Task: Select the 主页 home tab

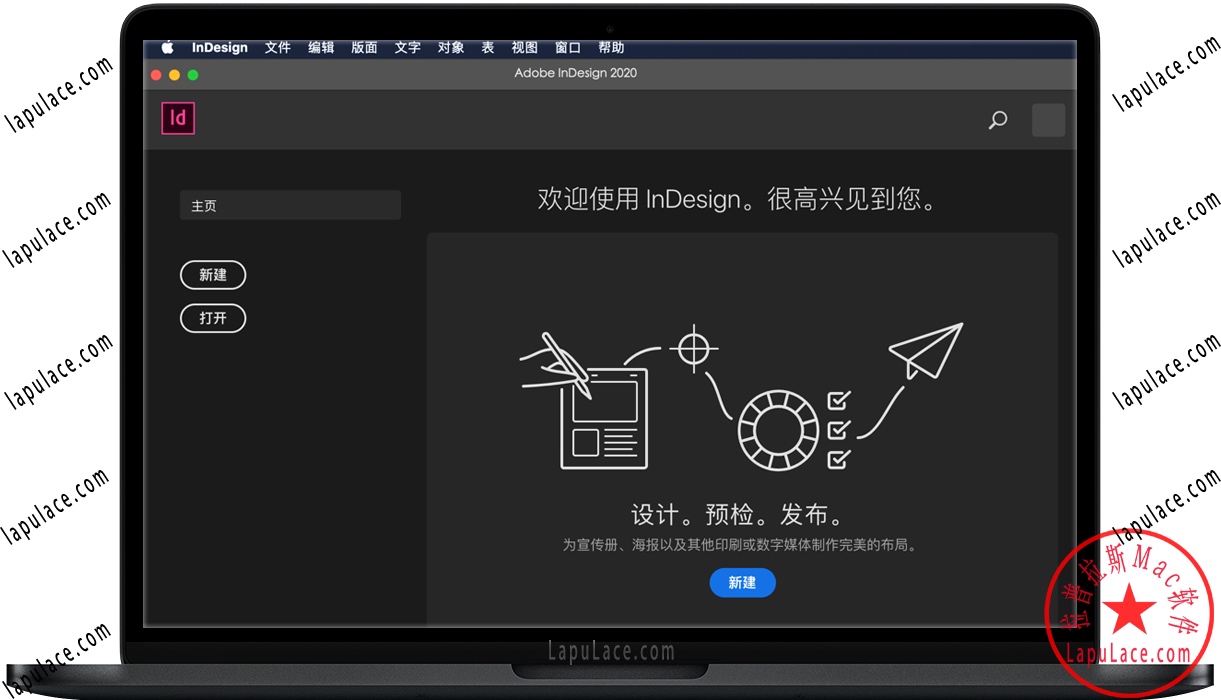Action: tap(290, 205)
